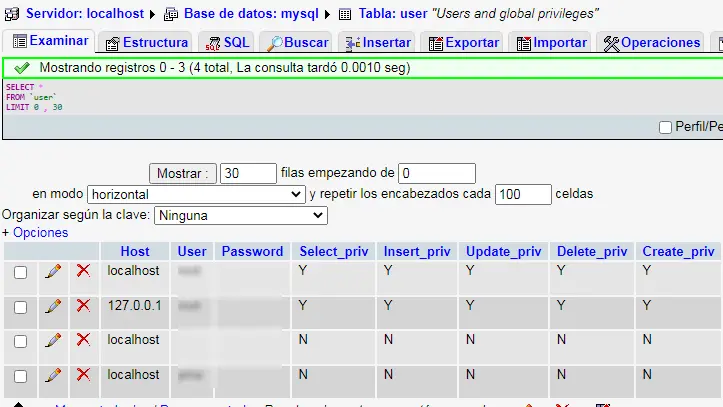Screen dimensions: 723x407
Task: Open the Estructura tab
Action: point(147,43)
